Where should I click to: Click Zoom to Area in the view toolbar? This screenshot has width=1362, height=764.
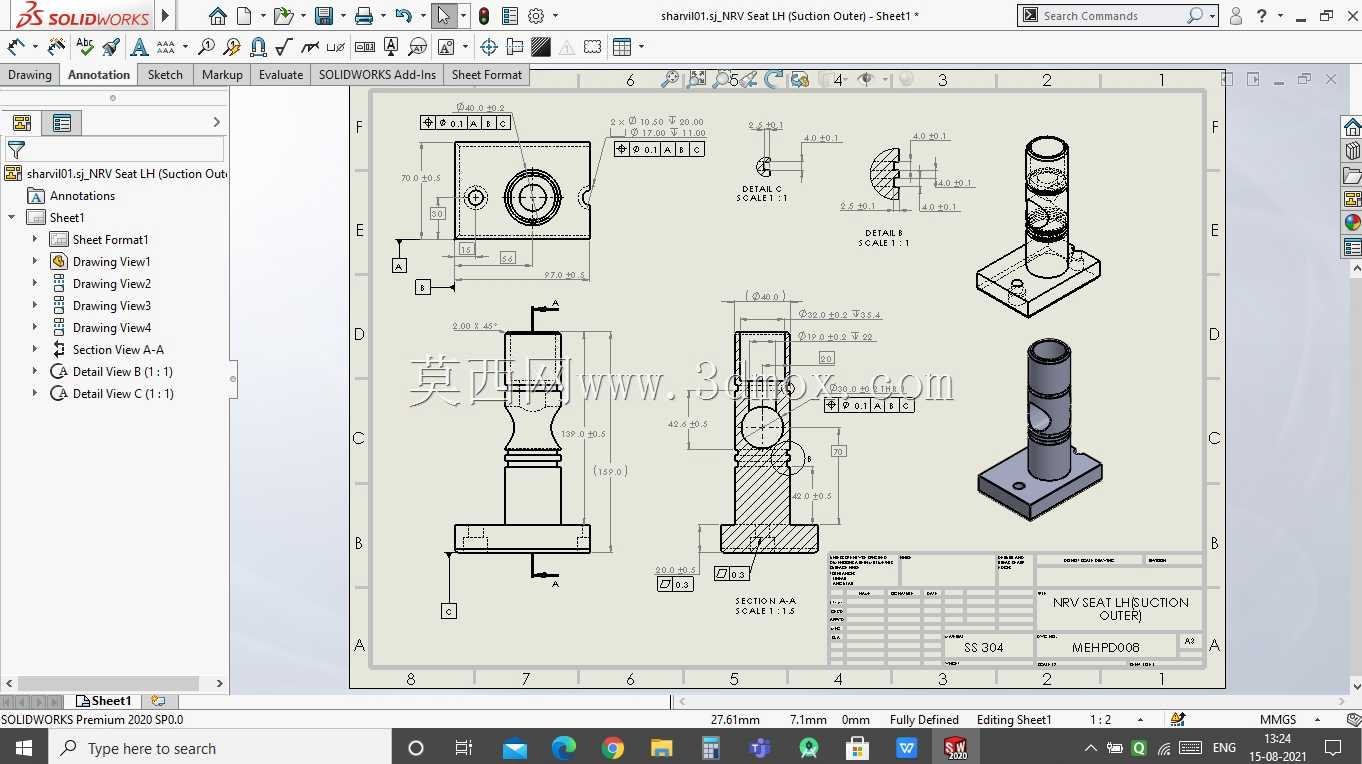pyautogui.click(x=696, y=79)
